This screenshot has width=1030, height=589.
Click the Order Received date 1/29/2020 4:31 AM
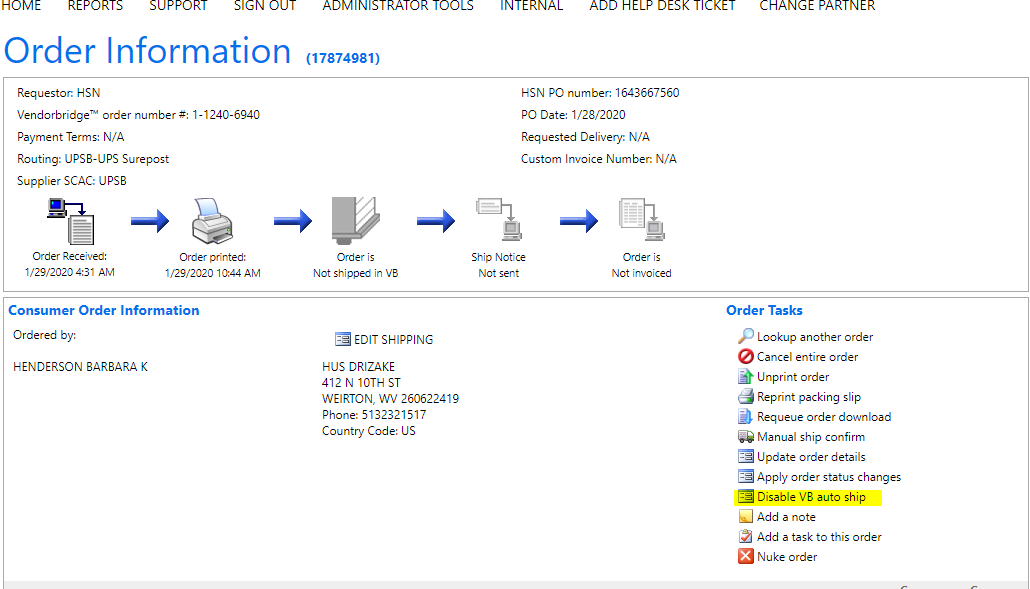(x=70, y=272)
